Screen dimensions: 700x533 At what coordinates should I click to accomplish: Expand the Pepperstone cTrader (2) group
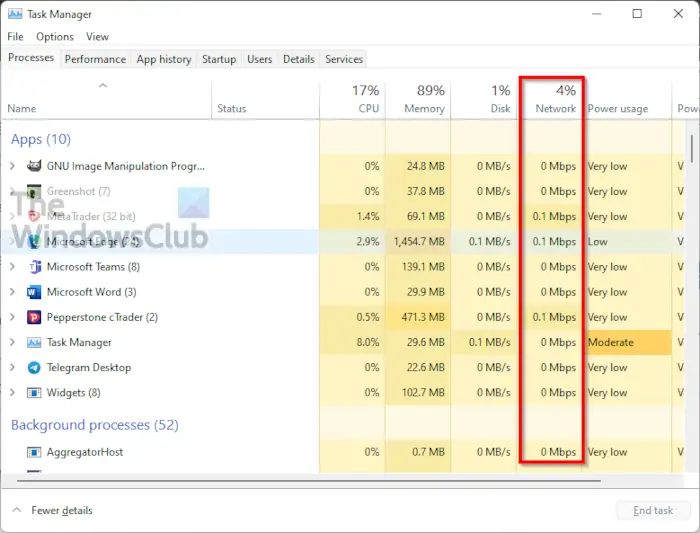(12, 317)
